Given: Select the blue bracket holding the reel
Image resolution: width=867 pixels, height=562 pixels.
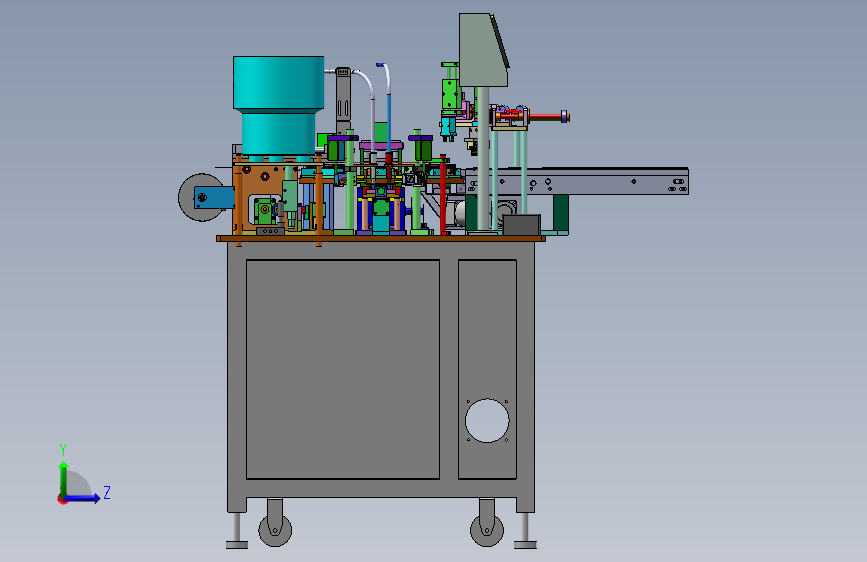Looking at the screenshot, I should [x=215, y=197].
